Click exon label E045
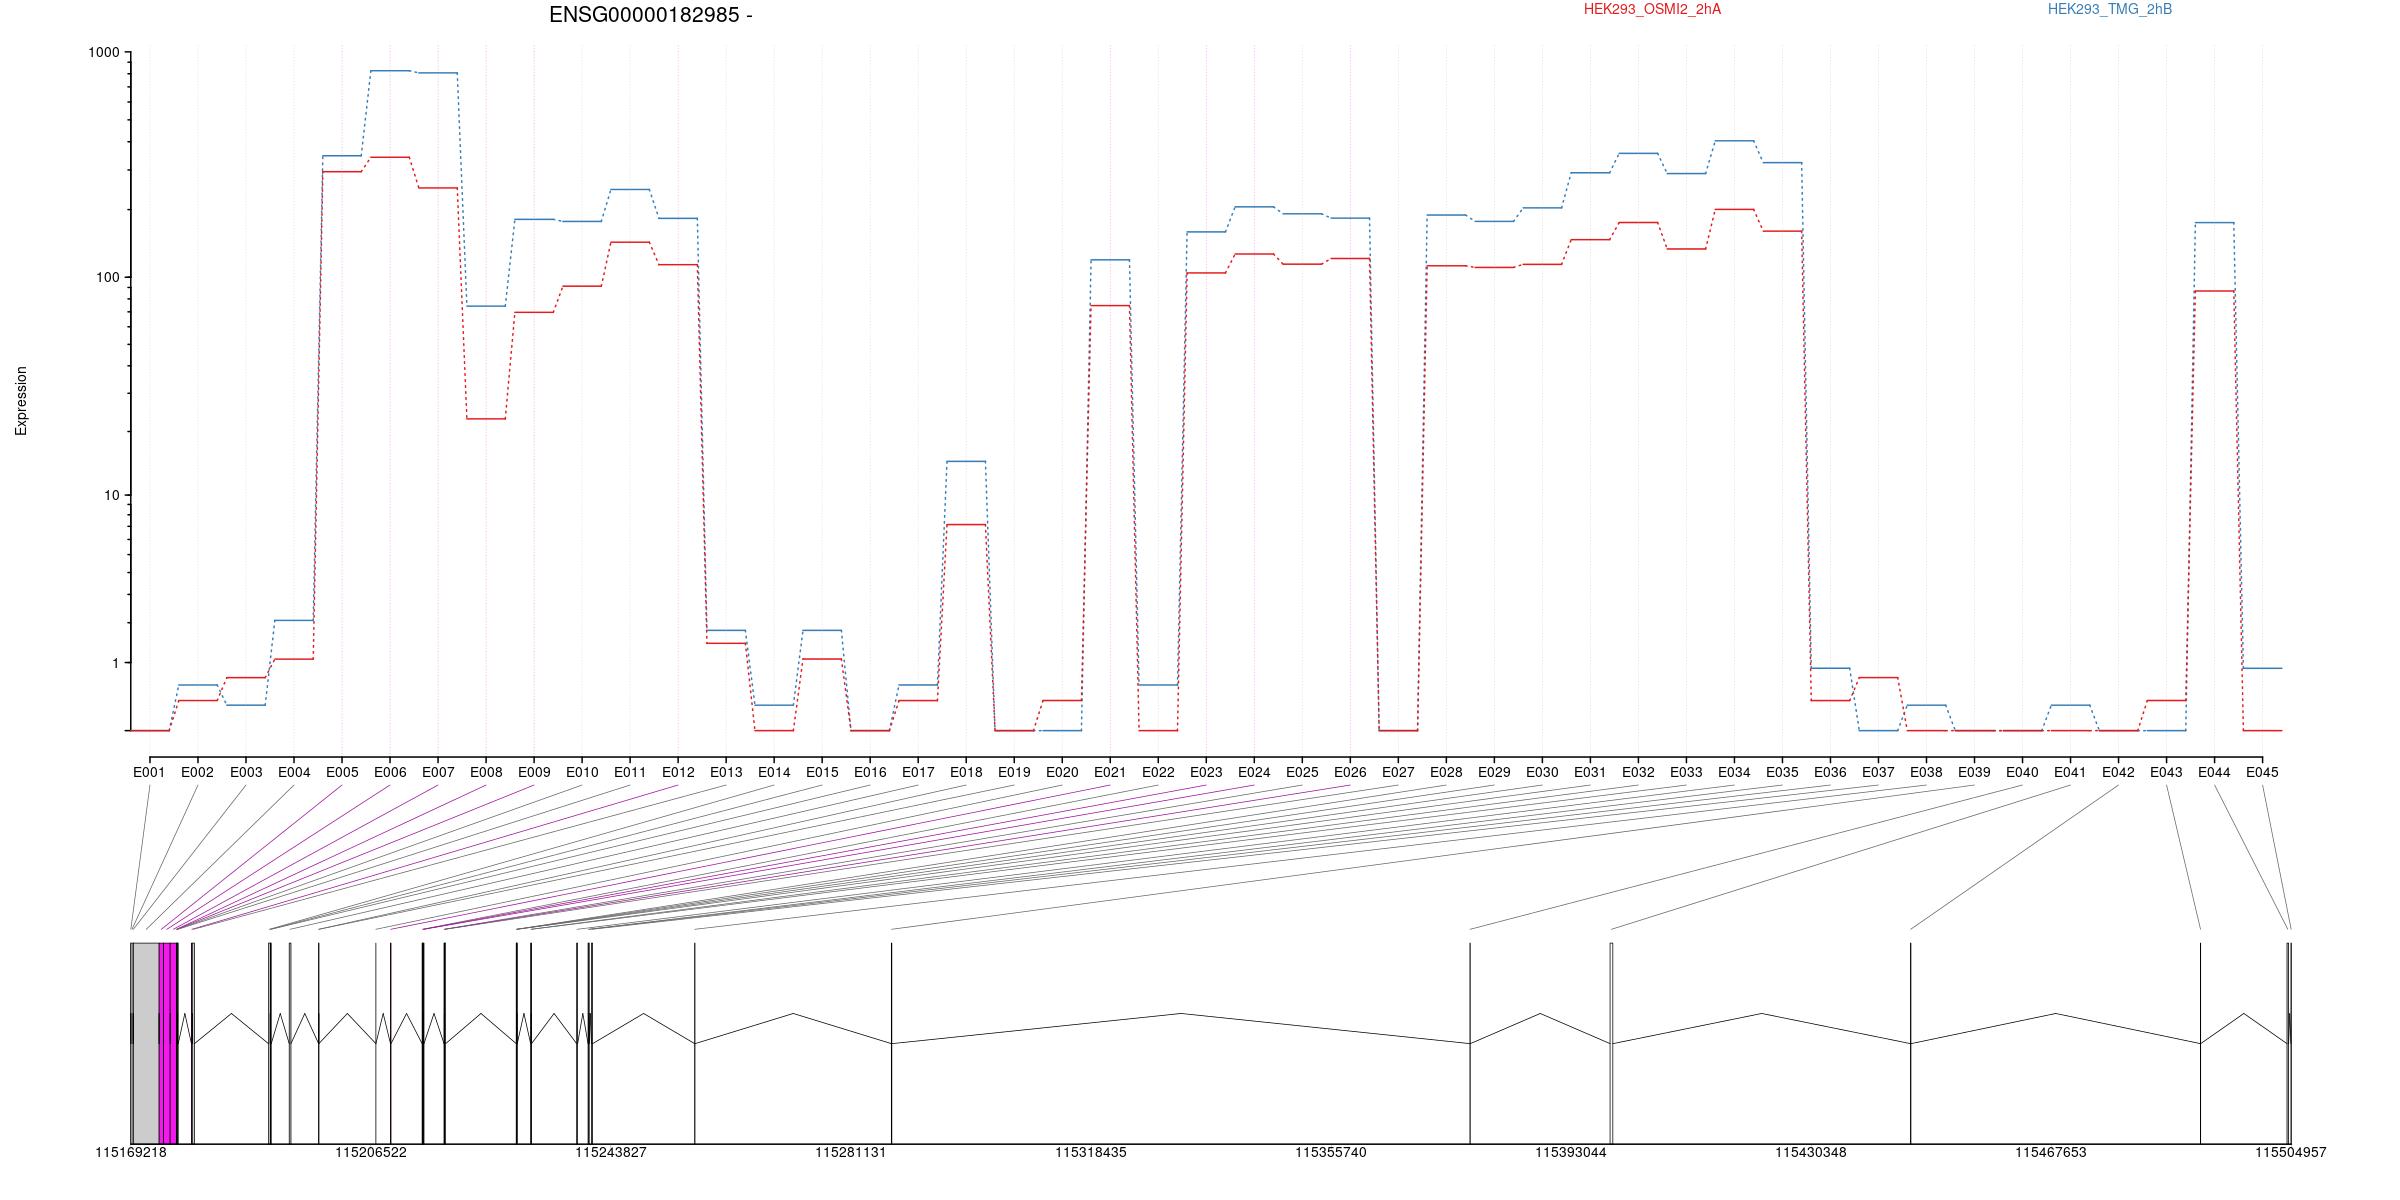The image size is (2400, 1200). point(2262,772)
